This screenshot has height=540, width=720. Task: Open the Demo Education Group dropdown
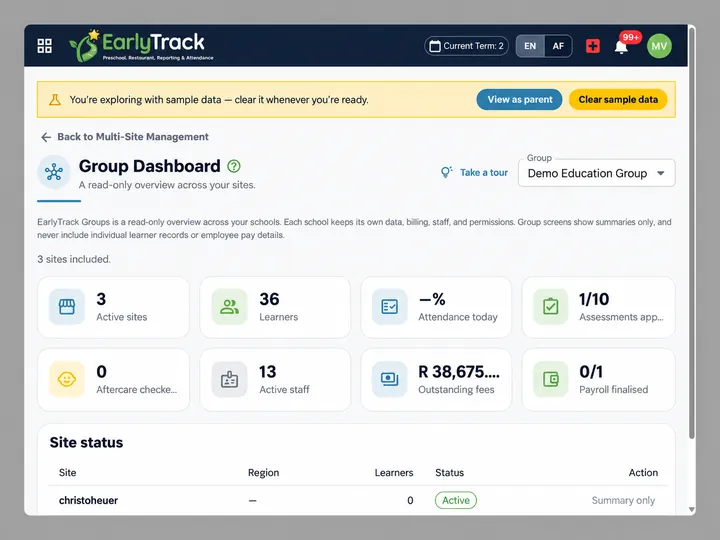tap(596, 173)
